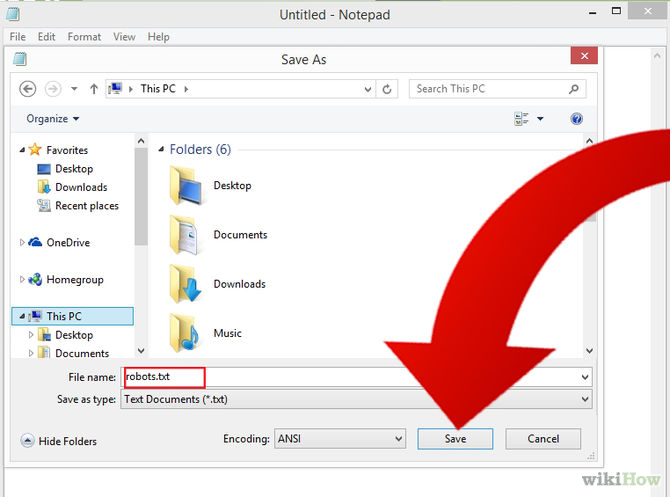Click the File name input field
Image resolution: width=670 pixels, height=497 pixels.
(x=355, y=377)
